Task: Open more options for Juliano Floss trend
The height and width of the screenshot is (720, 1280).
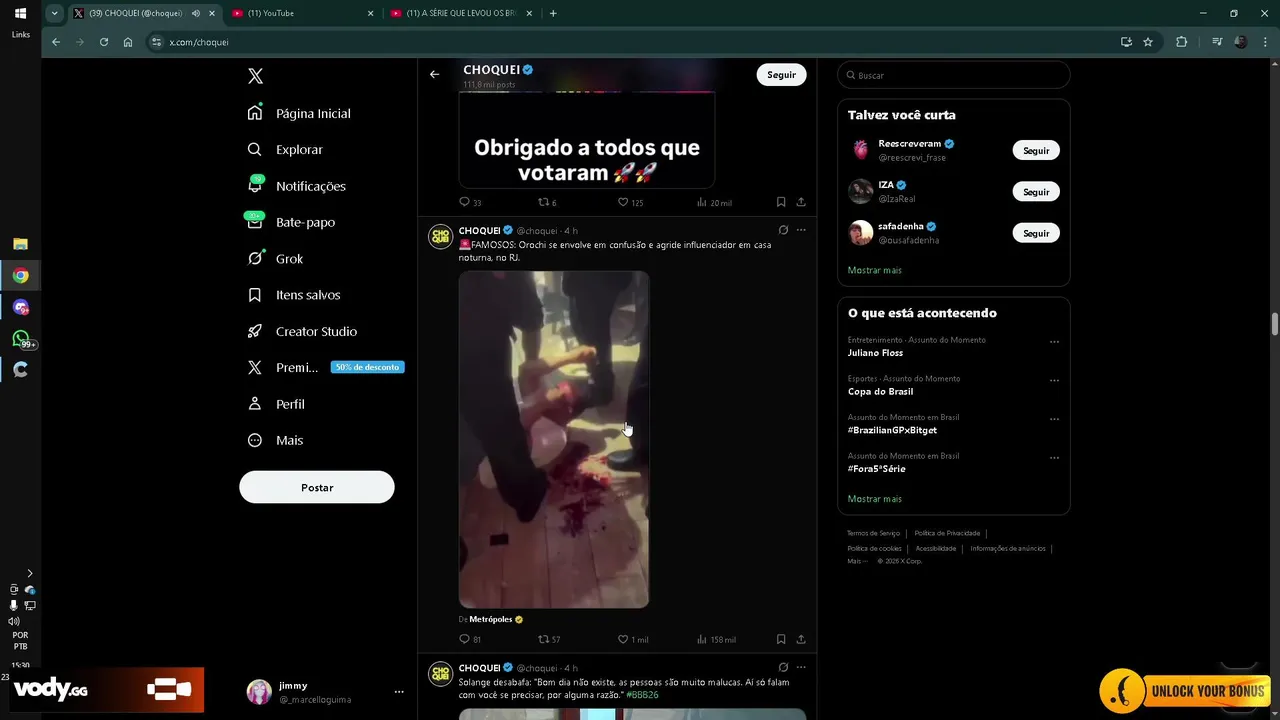Action: click(1054, 342)
